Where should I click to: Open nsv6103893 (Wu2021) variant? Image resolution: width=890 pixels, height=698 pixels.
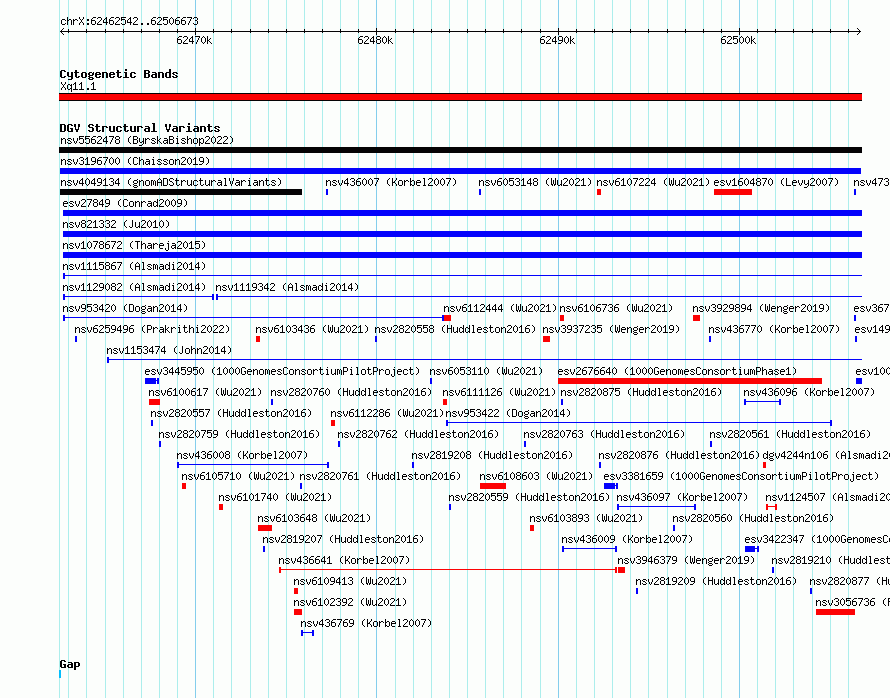586,518
